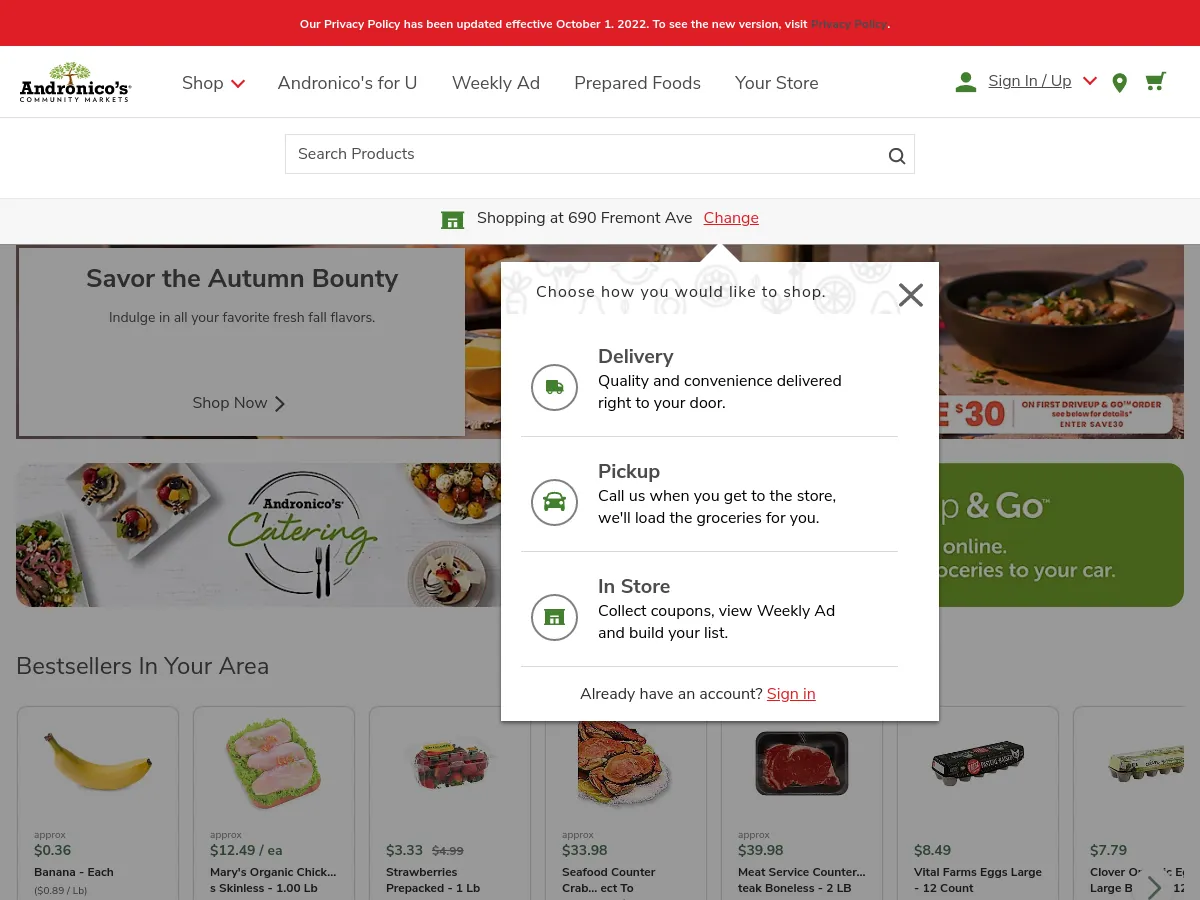Click Sign in link in popup
The height and width of the screenshot is (900, 1200).
point(791,694)
